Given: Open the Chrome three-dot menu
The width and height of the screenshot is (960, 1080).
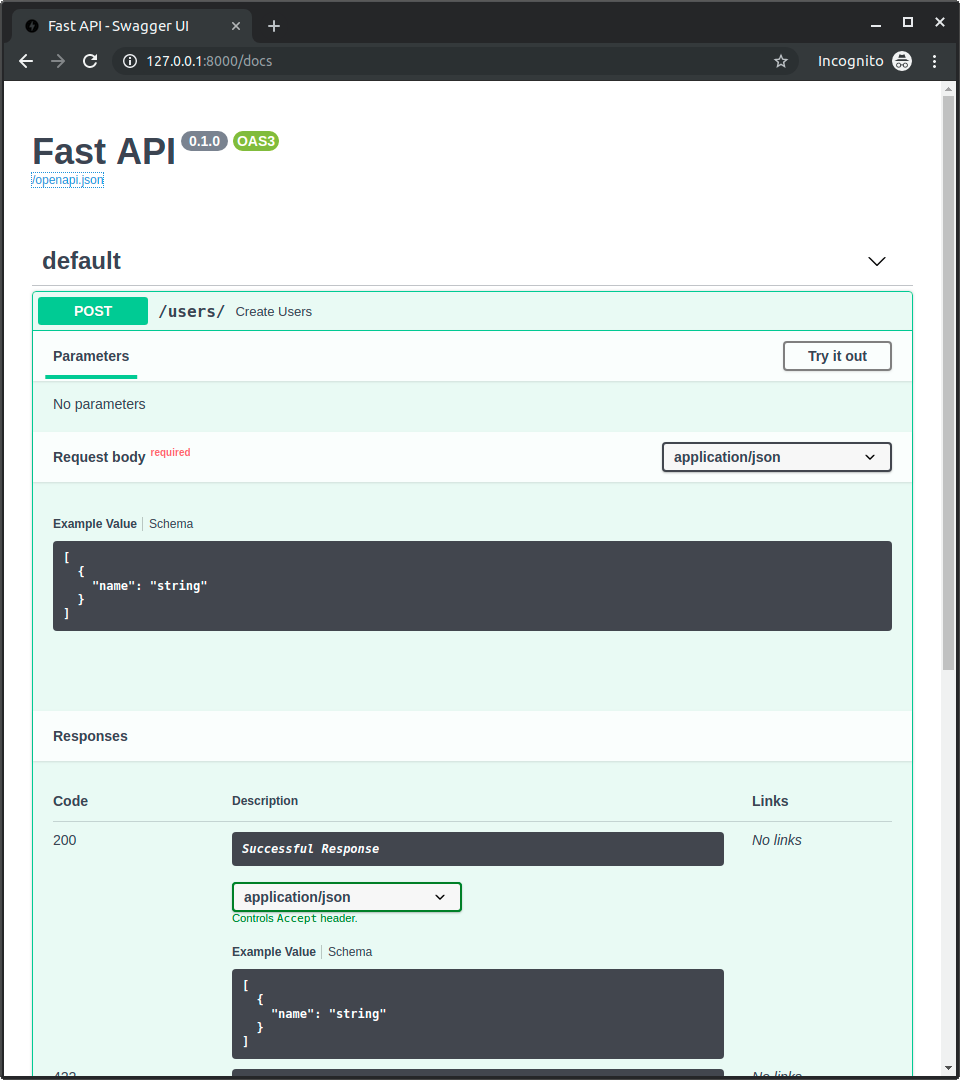Looking at the screenshot, I should tap(935, 61).
